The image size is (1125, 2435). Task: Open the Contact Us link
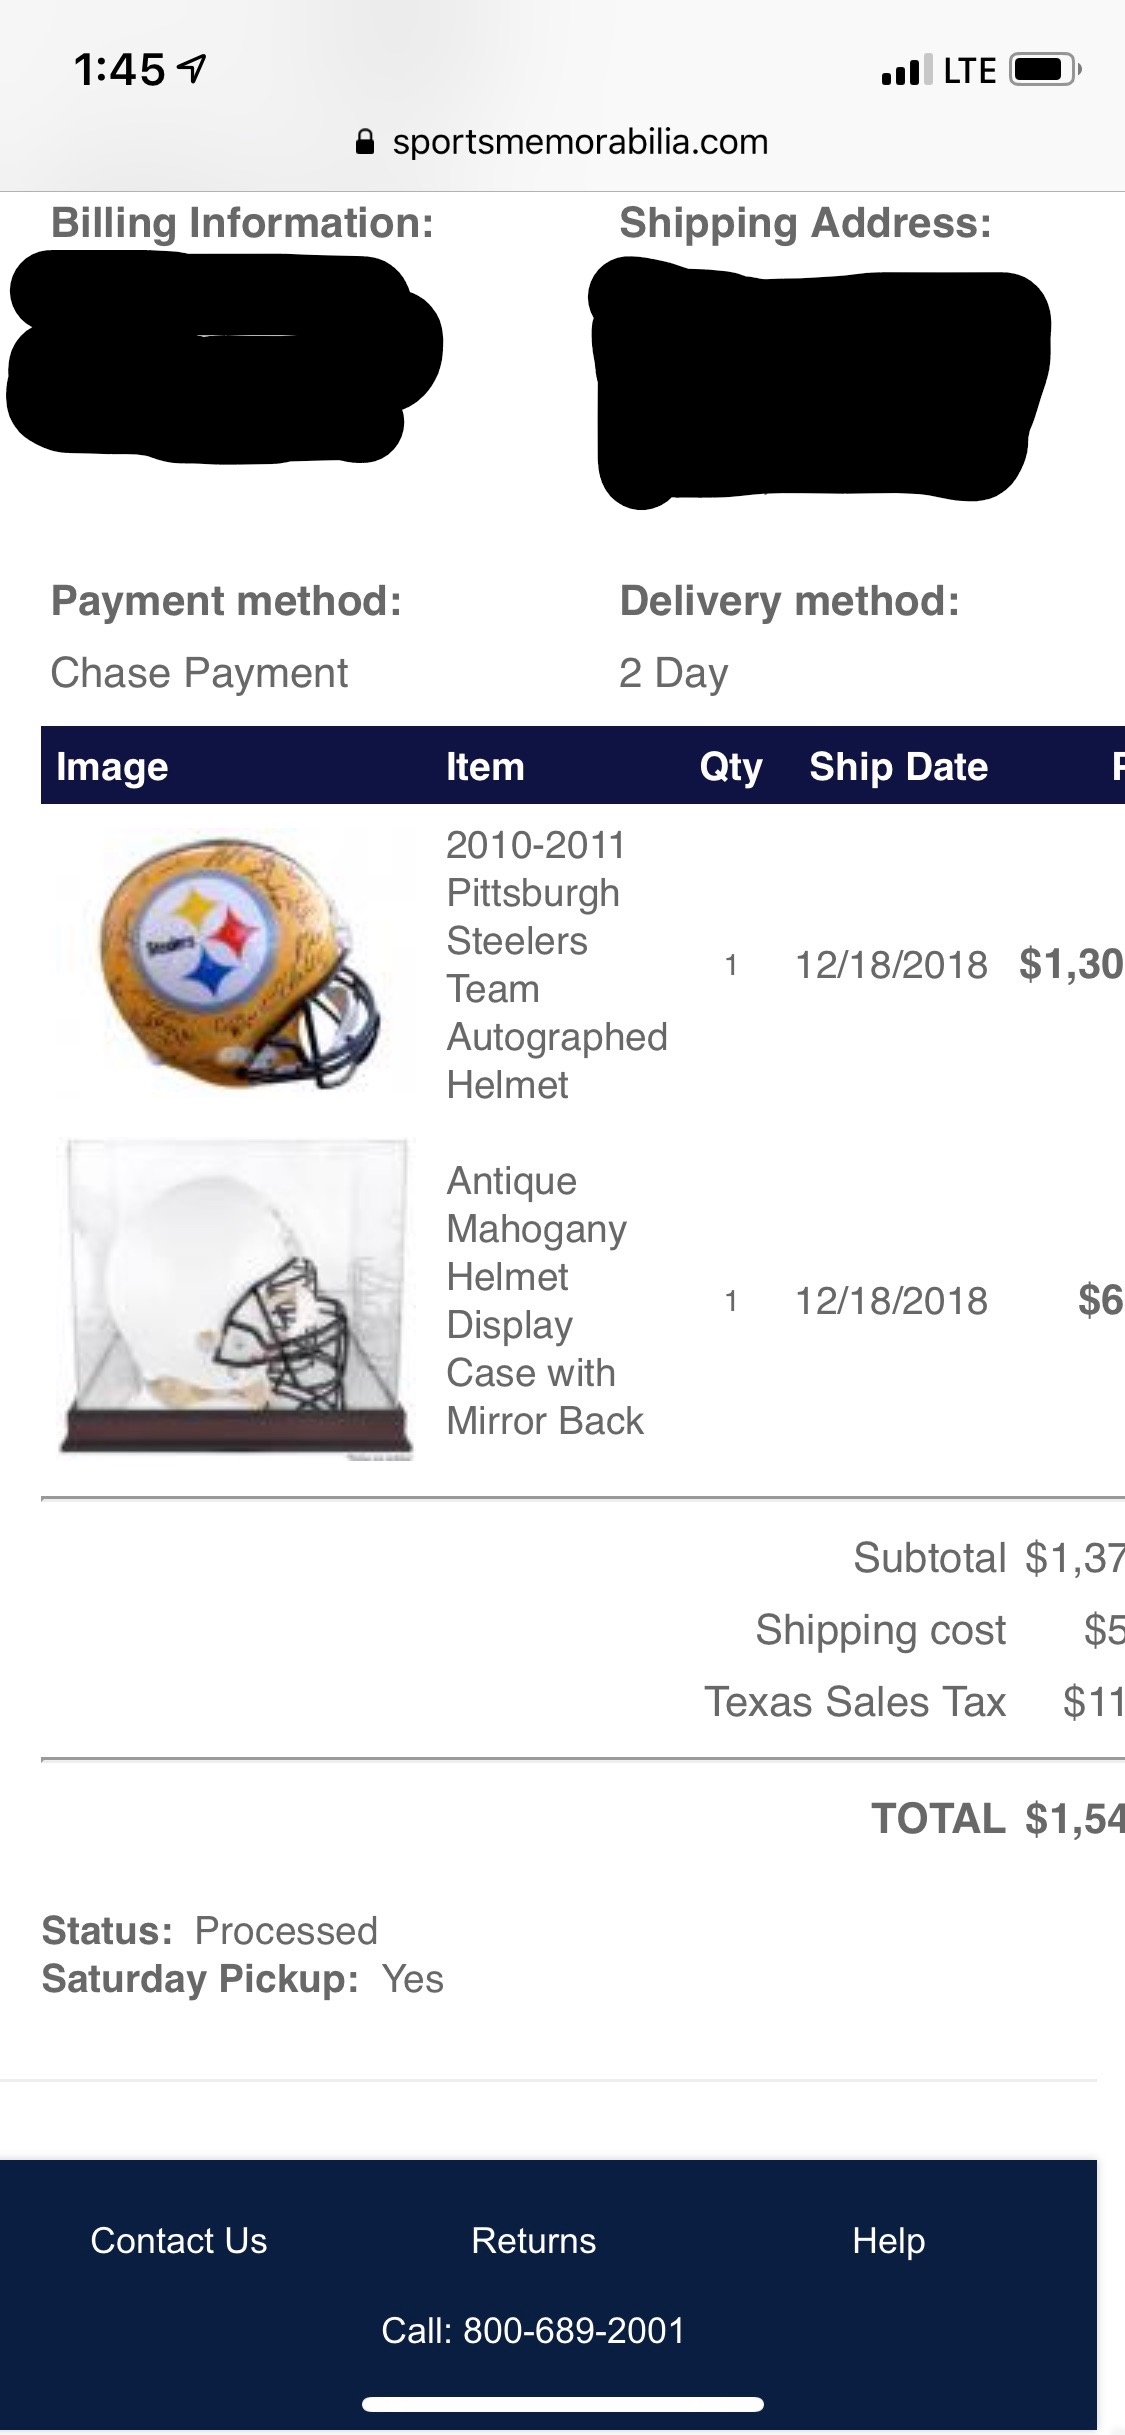pyautogui.click(x=179, y=2241)
